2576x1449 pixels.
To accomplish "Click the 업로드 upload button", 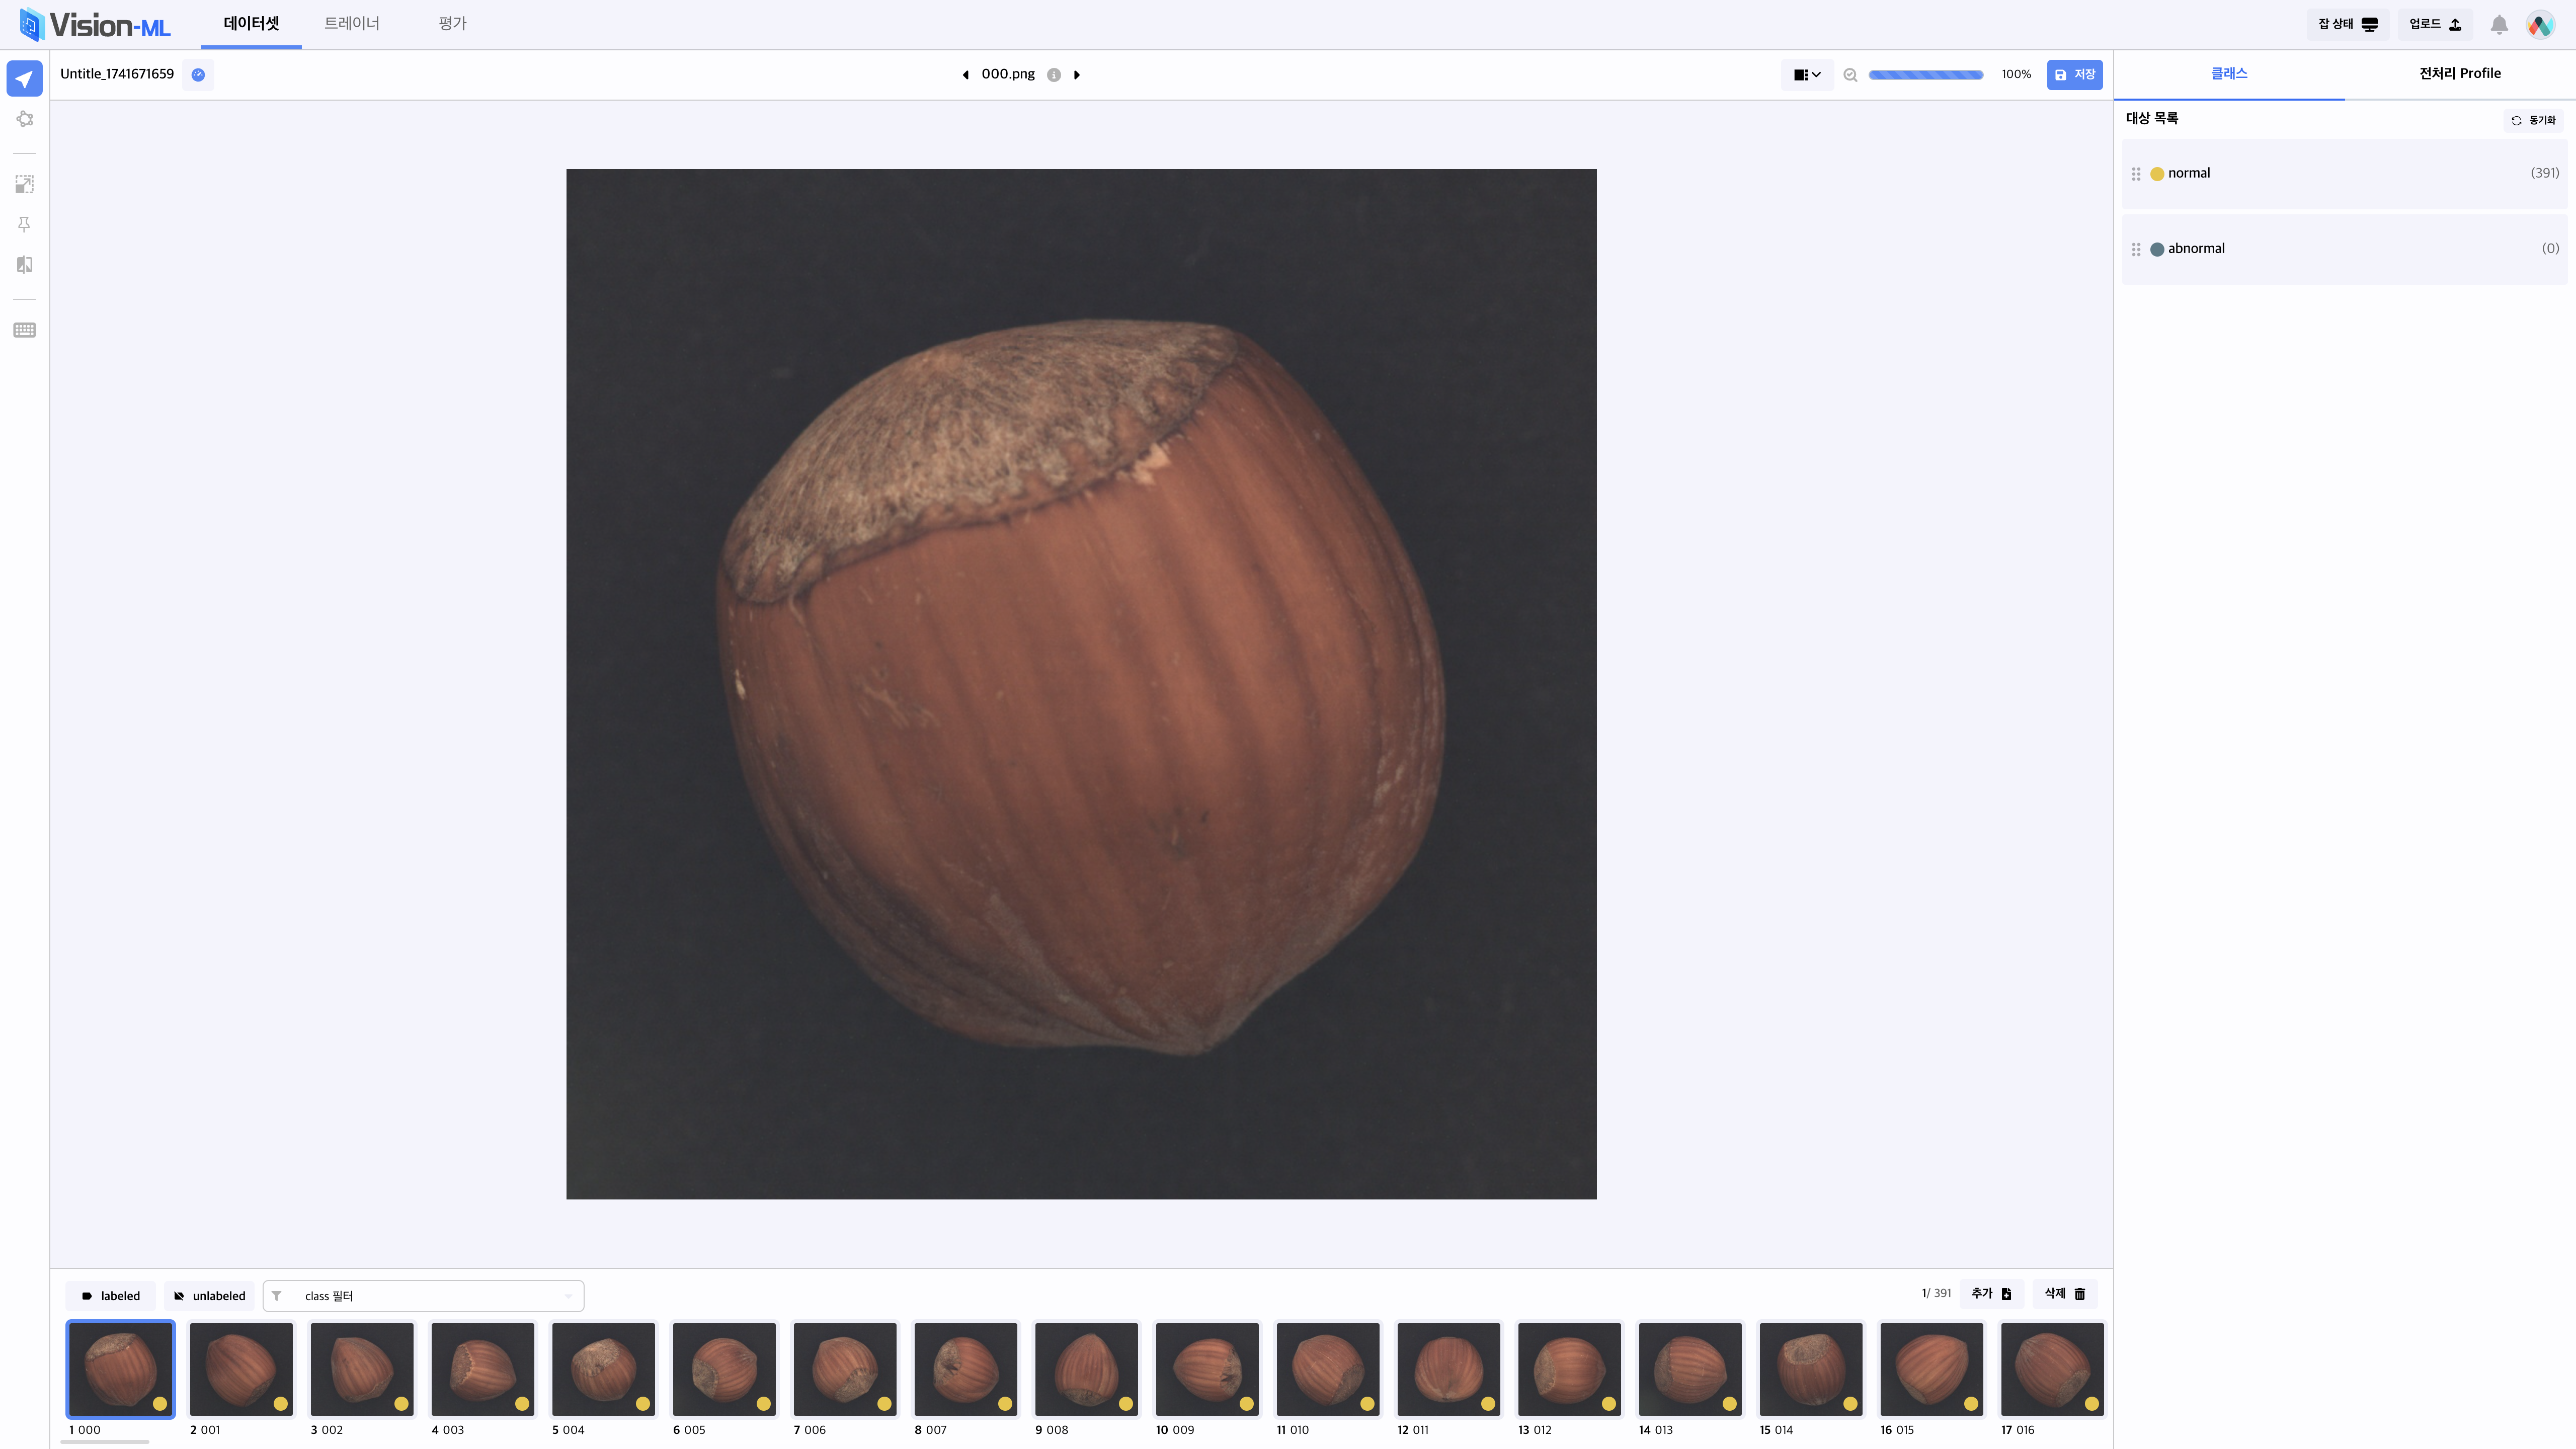I will click(x=2435, y=25).
